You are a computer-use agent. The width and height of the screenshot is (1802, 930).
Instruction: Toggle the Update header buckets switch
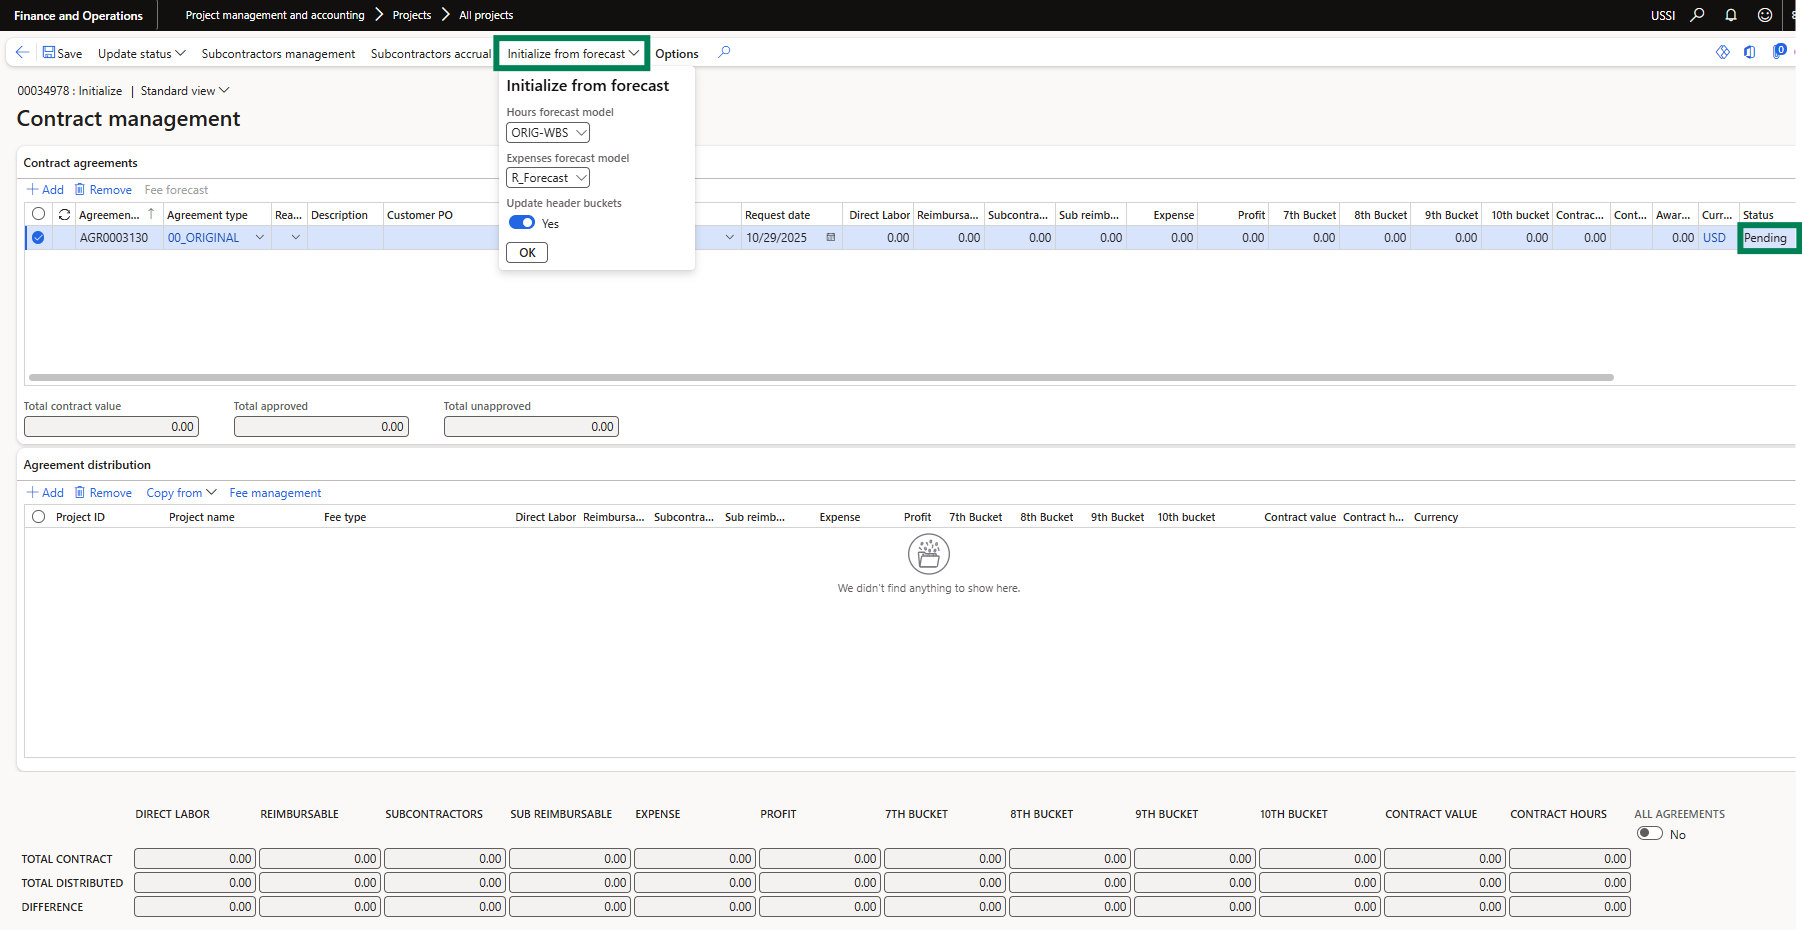click(522, 223)
